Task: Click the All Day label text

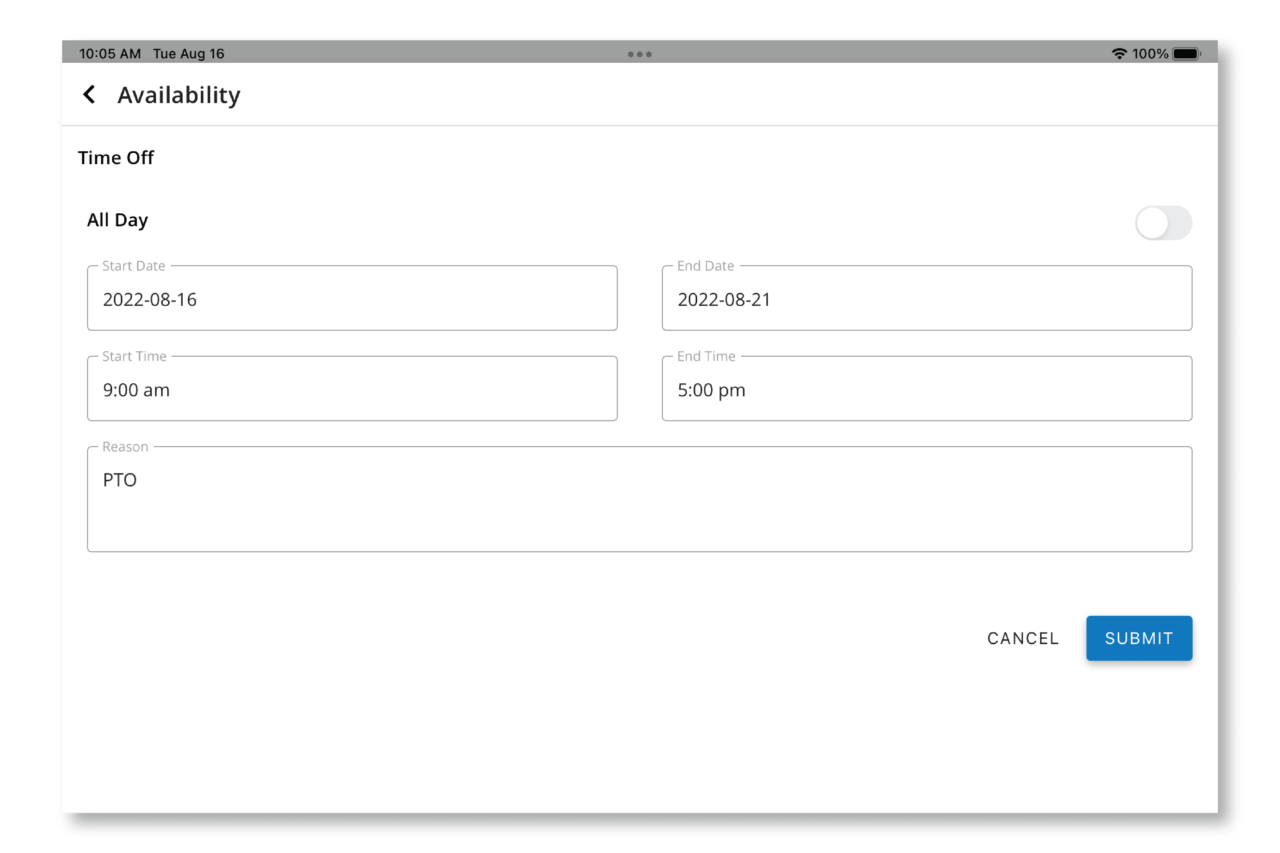Action: pyautogui.click(x=117, y=220)
